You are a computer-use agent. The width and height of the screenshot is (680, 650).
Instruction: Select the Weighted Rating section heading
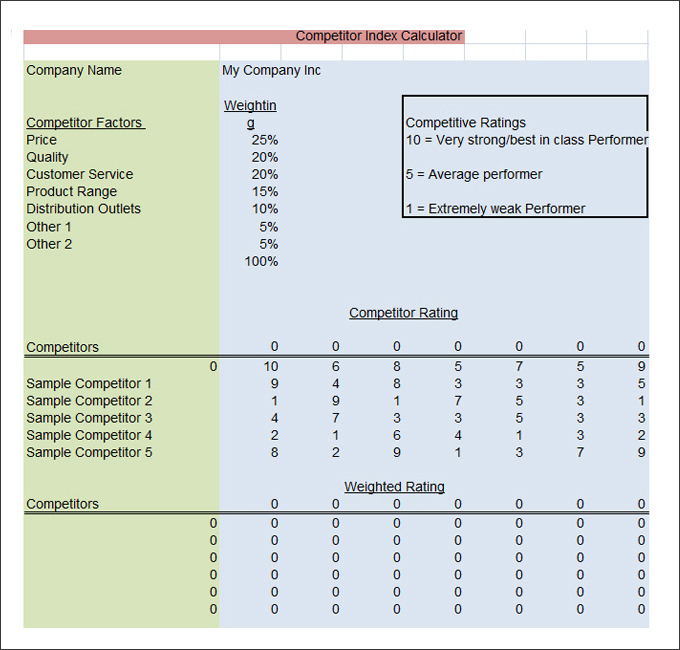click(x=394, y=487)
